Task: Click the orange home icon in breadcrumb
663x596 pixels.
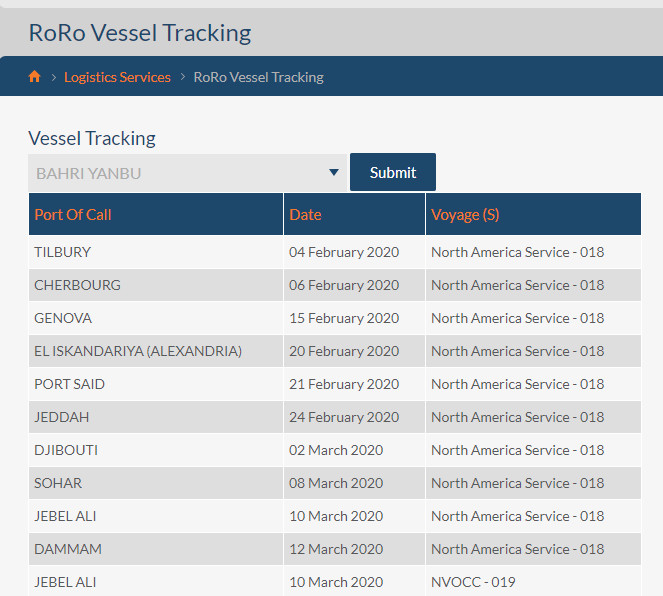Action: (x=34, y=77)
